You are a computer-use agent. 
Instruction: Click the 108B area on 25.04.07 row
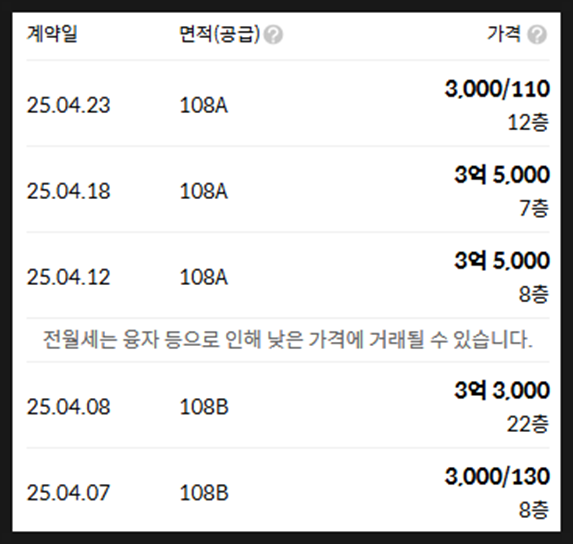[204, 492]
